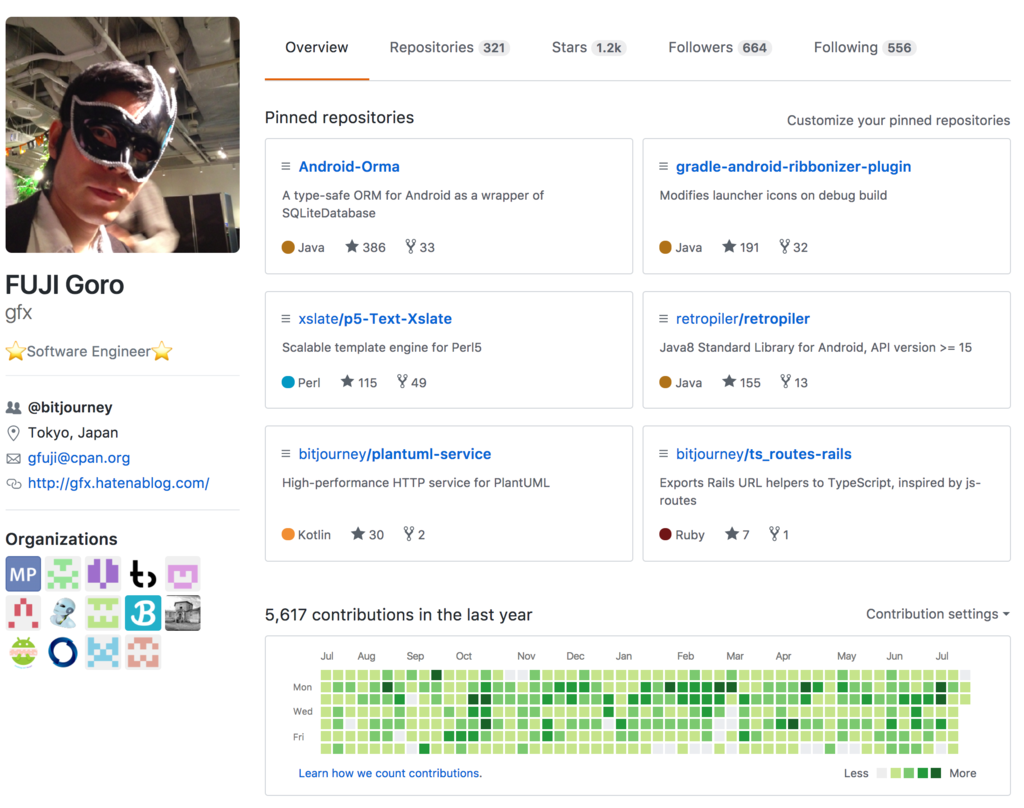Open the Android-Orma repository link

[x=349, y=167]
